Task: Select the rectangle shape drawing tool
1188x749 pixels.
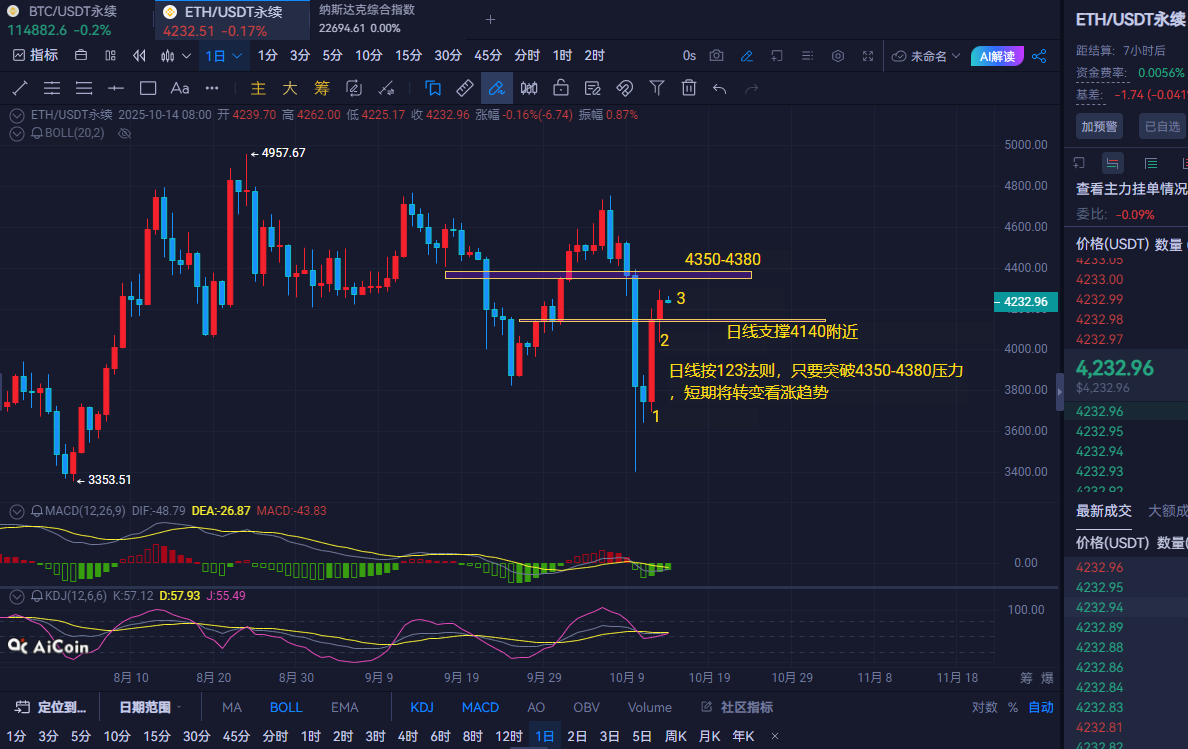Action: click(x=148, y=89)
